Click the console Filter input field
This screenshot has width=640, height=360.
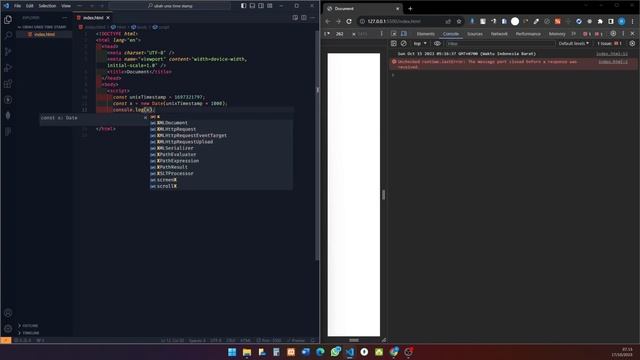[500, 43]
